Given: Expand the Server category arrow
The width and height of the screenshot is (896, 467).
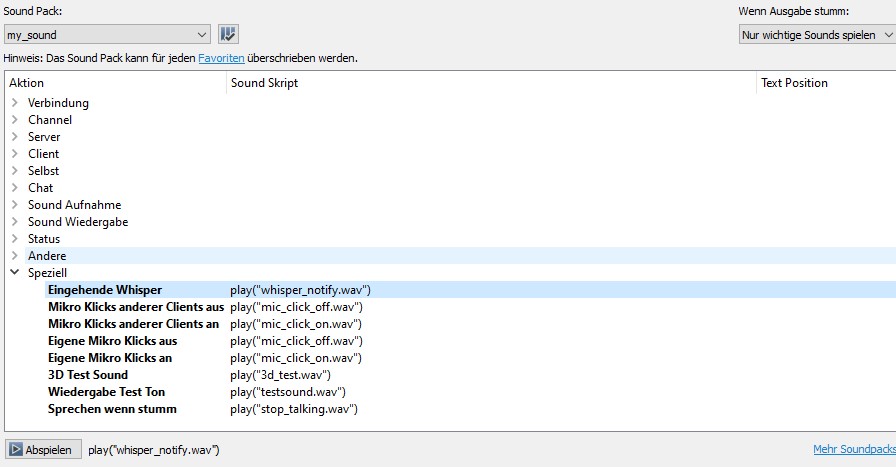Looking at the screenshot, I should pyautogui.click(x=15, y=137).
